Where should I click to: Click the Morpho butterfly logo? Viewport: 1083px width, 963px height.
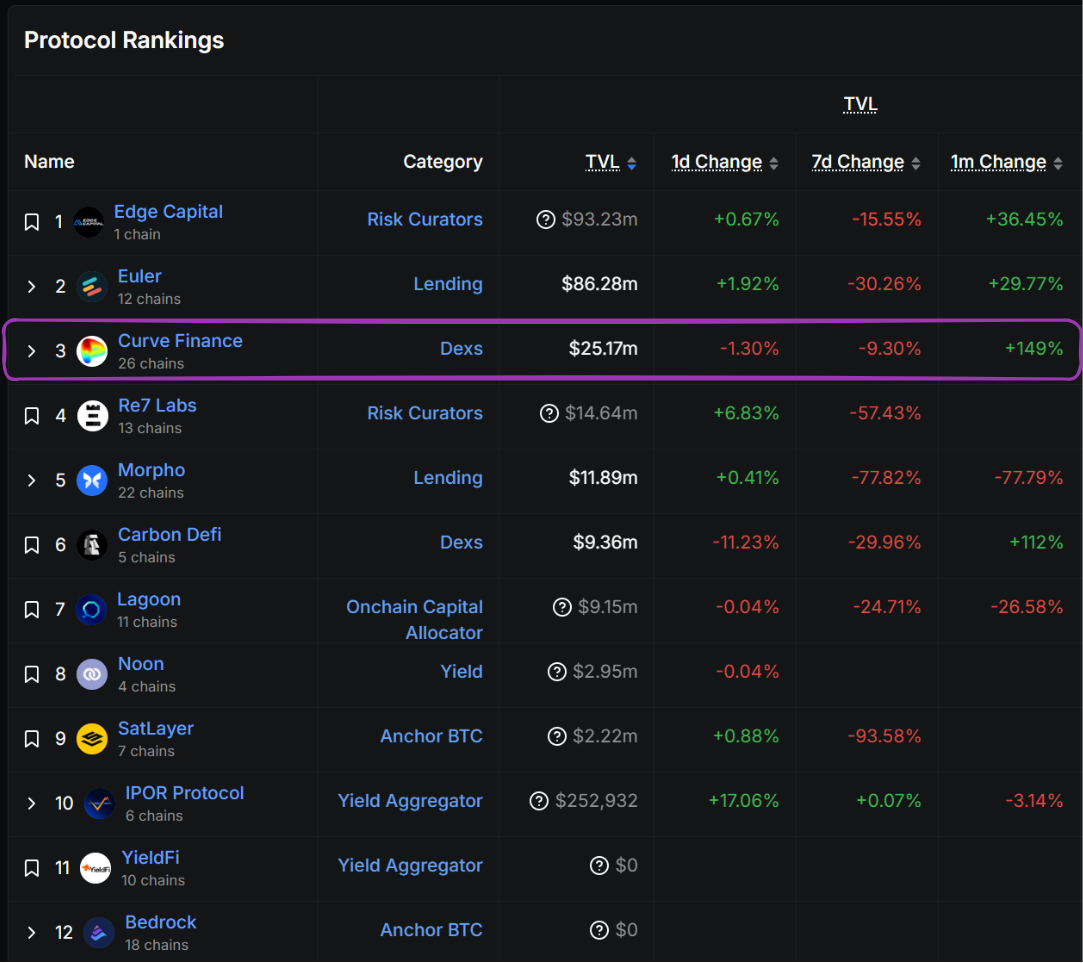[x=92, y=480]
